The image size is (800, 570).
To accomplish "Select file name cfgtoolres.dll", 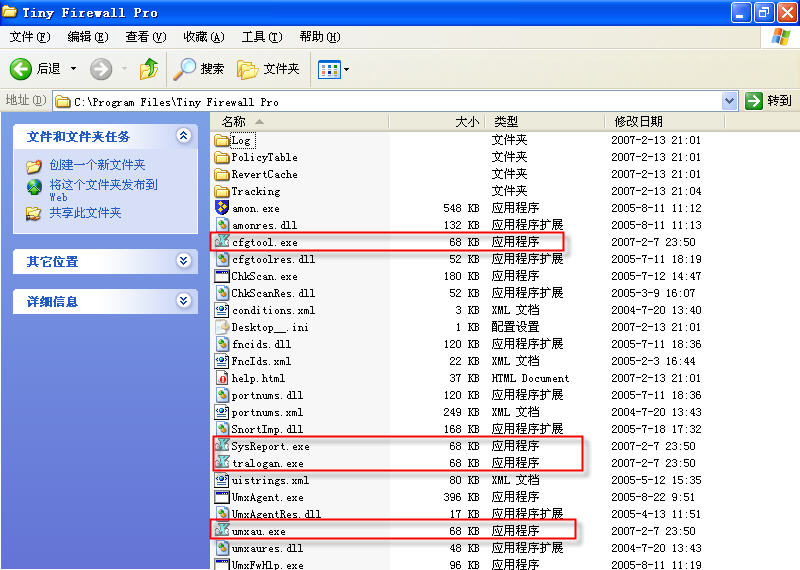I will click(273, 259).
